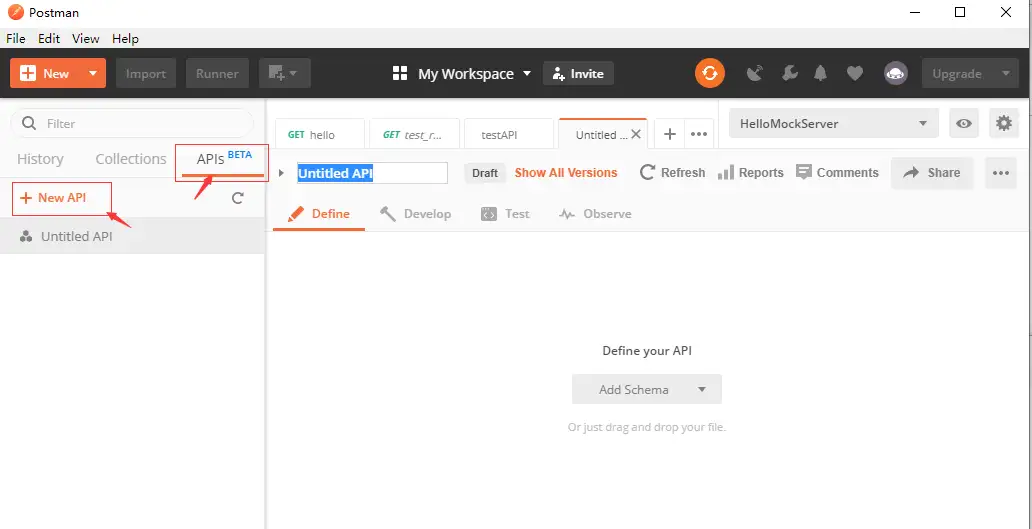The width and height of the screenshot is (1032, 529).
Task: Click the heart icon in header
Action: (854, 73)
